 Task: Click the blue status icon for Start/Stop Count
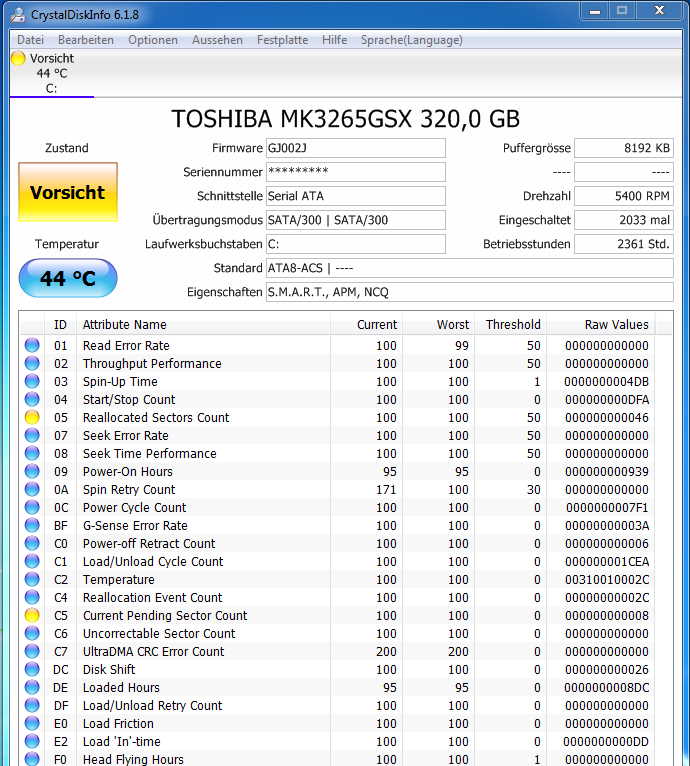click(32, 399)
